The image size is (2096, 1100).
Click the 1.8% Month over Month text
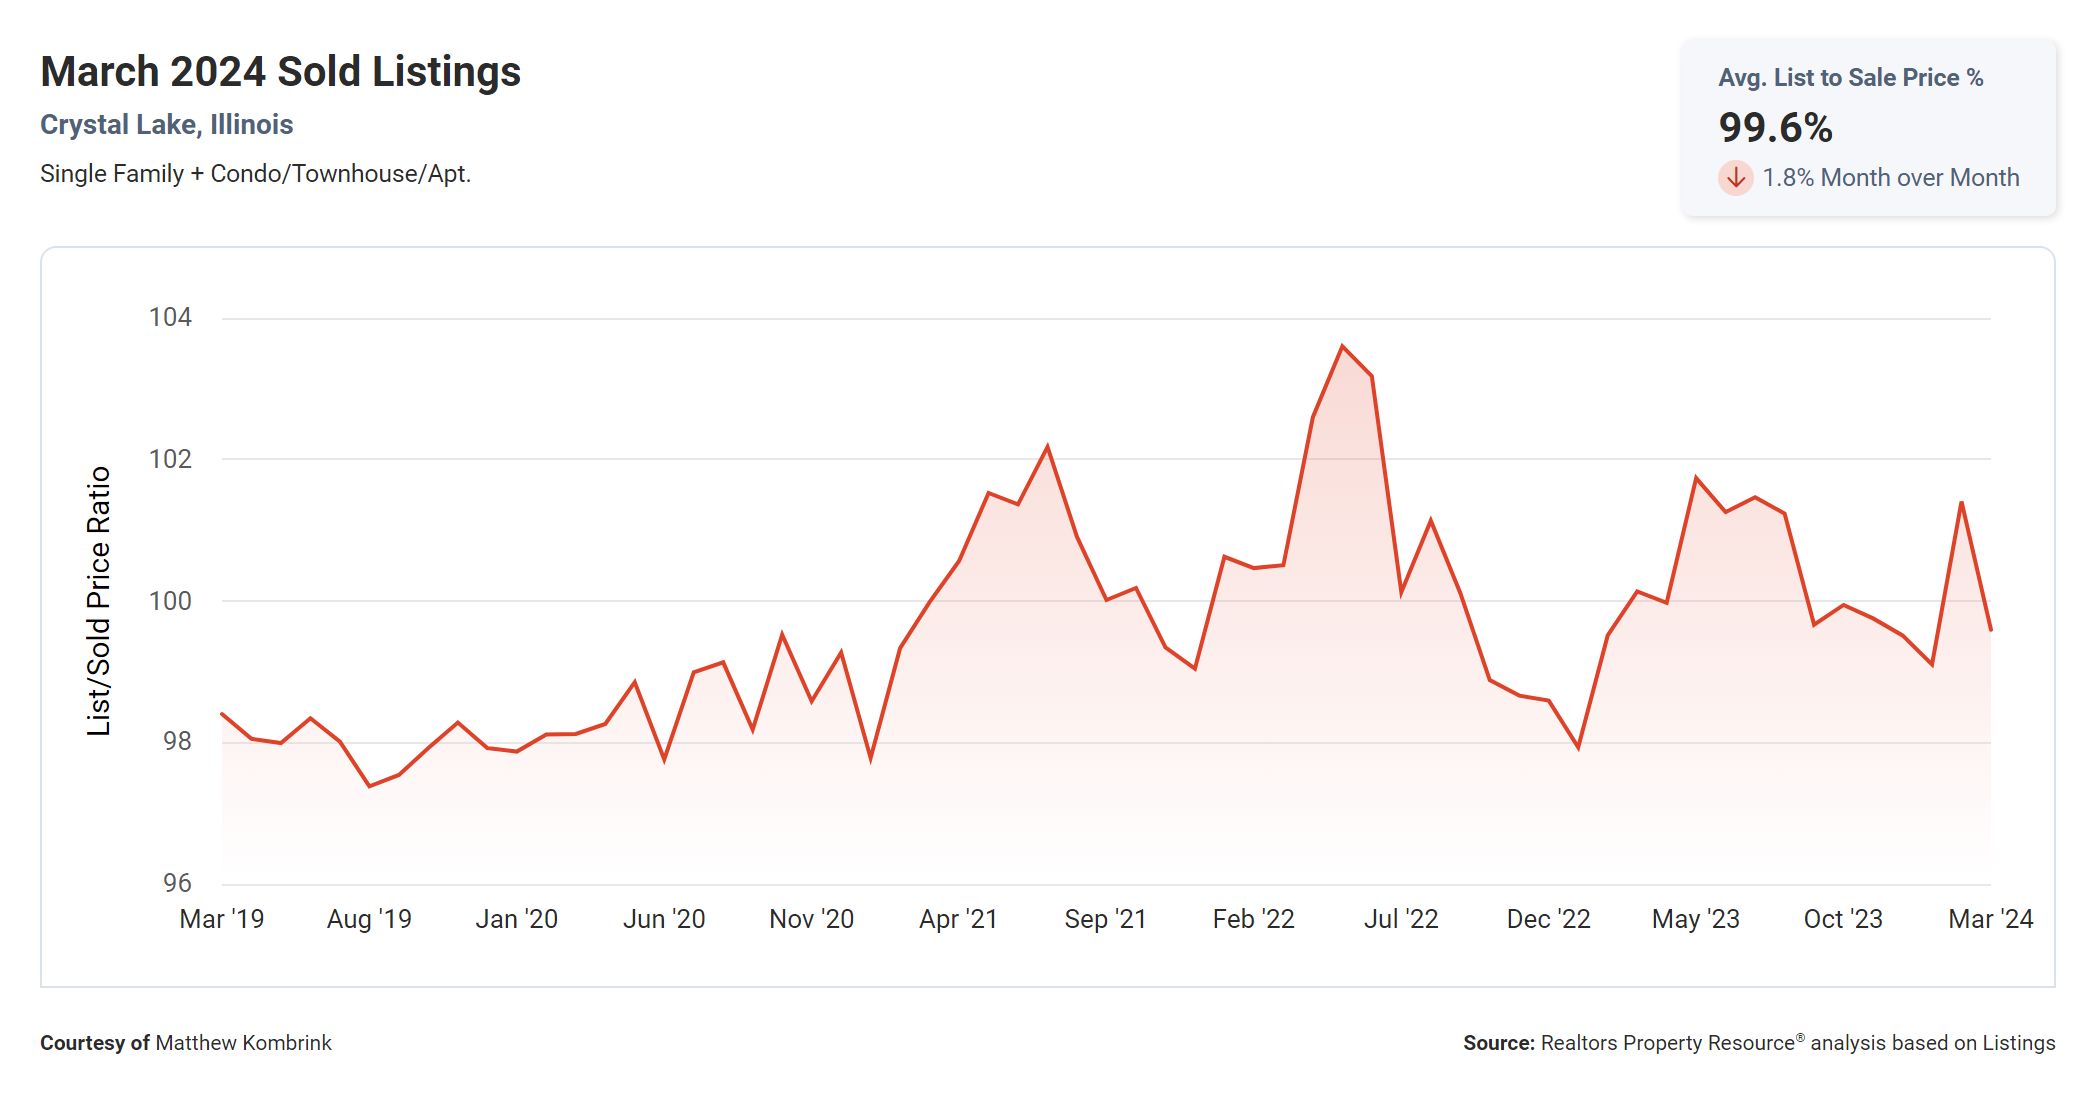click(x=1890, y=178)
